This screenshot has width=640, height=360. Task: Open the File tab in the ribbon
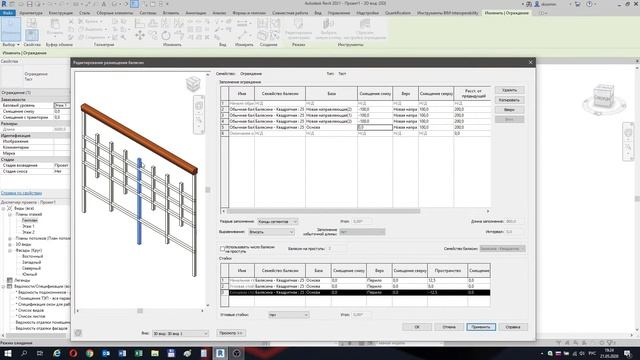[7, 13]
